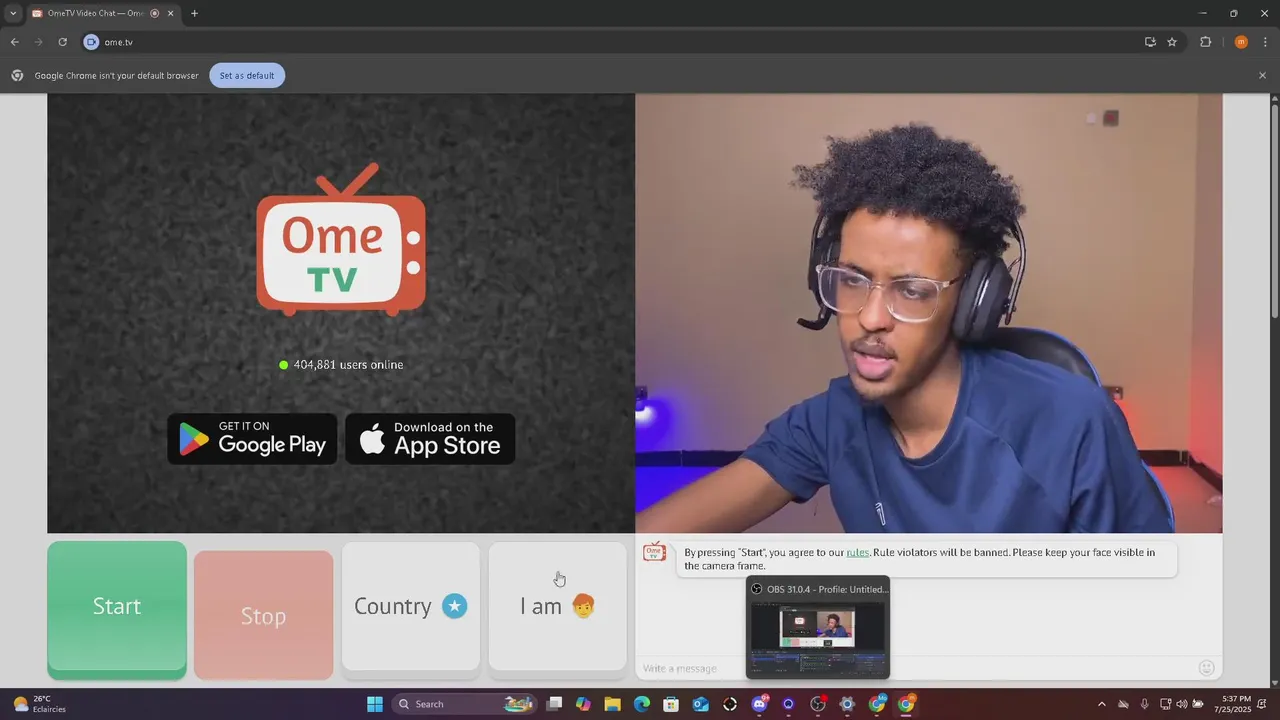
Task: Click Set as default browser button
Action: coord(247,76)
